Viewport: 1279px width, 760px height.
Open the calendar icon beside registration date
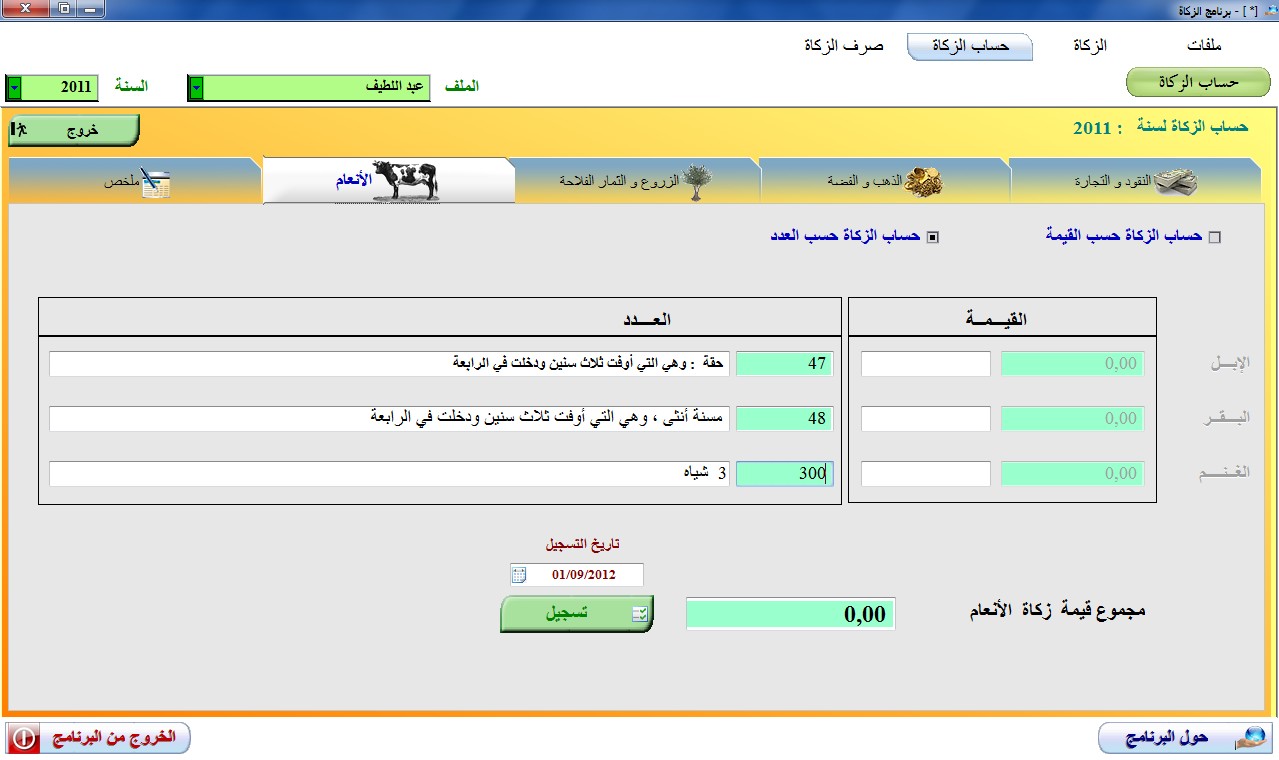[518, 575]
